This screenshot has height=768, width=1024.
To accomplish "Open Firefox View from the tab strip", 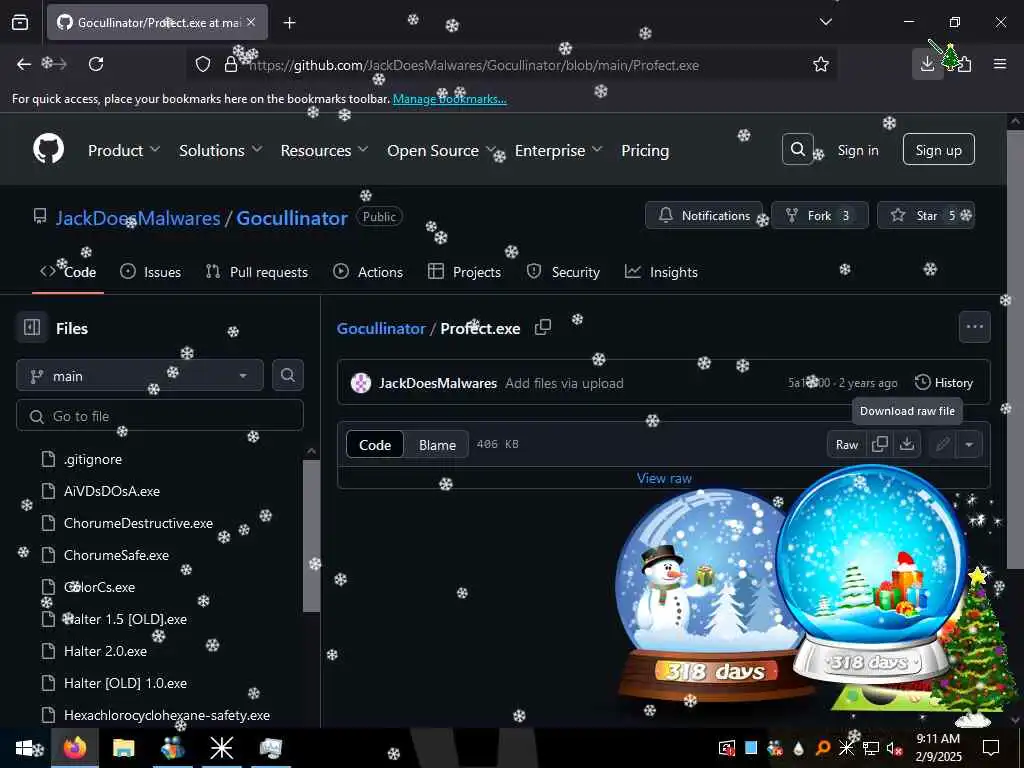I will pos(20,22).
